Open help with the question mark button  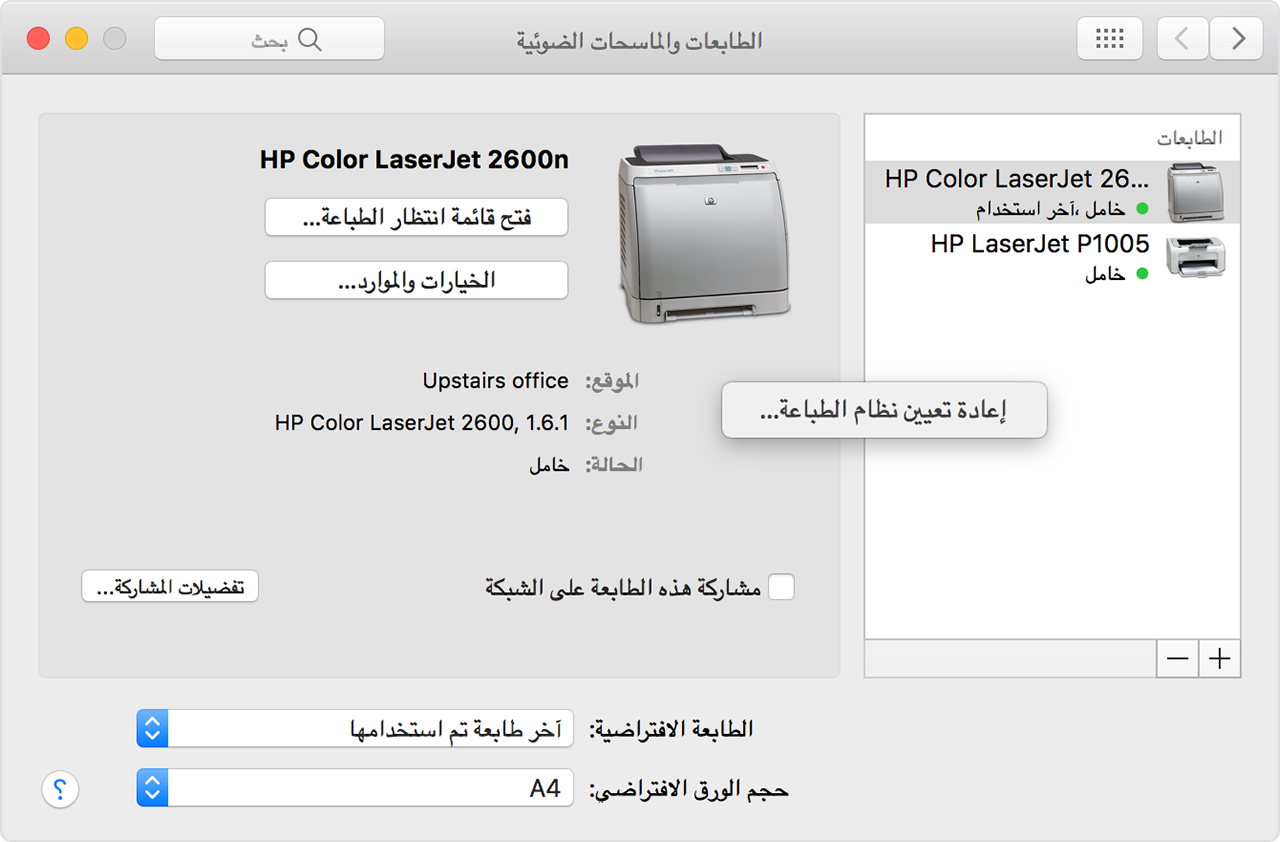60,790
